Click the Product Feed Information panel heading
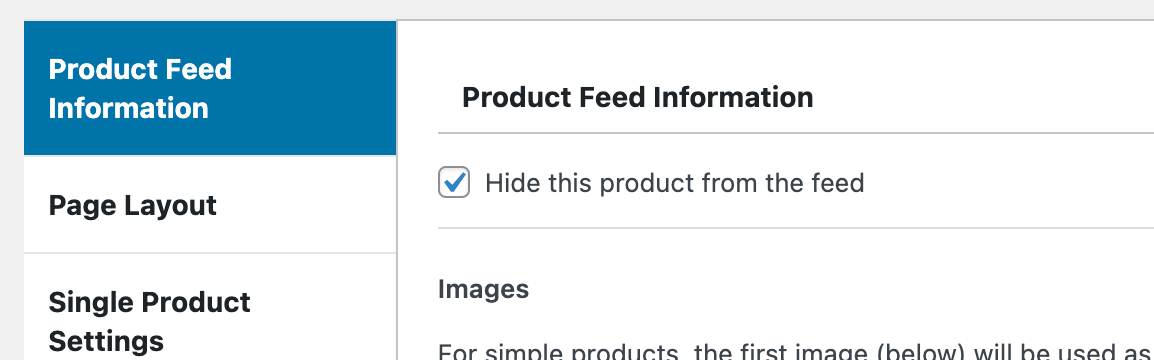The width and height of the screenshot is (1154, 360). point(637,97)
